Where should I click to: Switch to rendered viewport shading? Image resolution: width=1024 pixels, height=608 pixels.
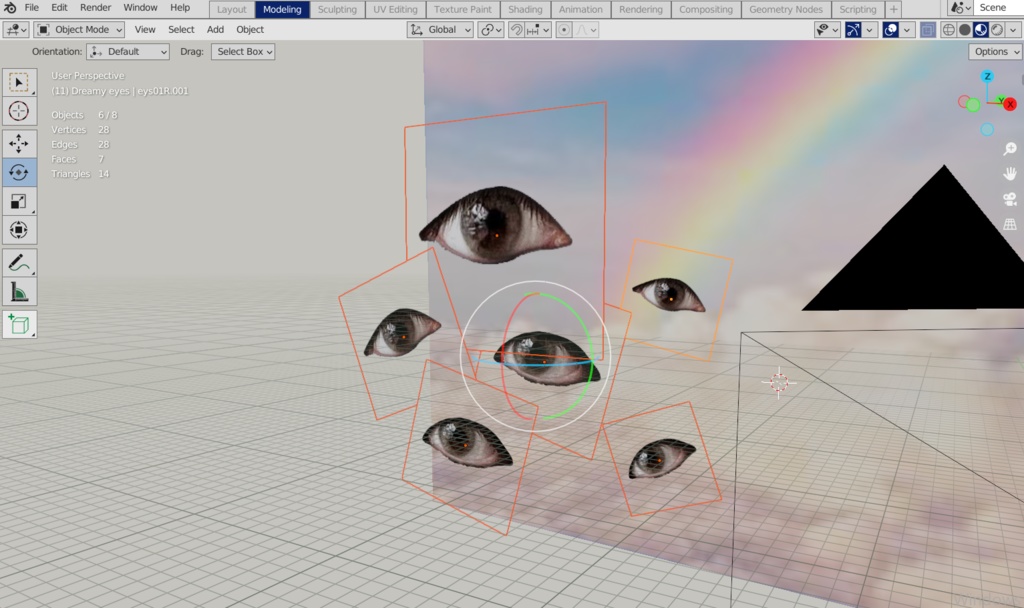(x=997, y=29)
